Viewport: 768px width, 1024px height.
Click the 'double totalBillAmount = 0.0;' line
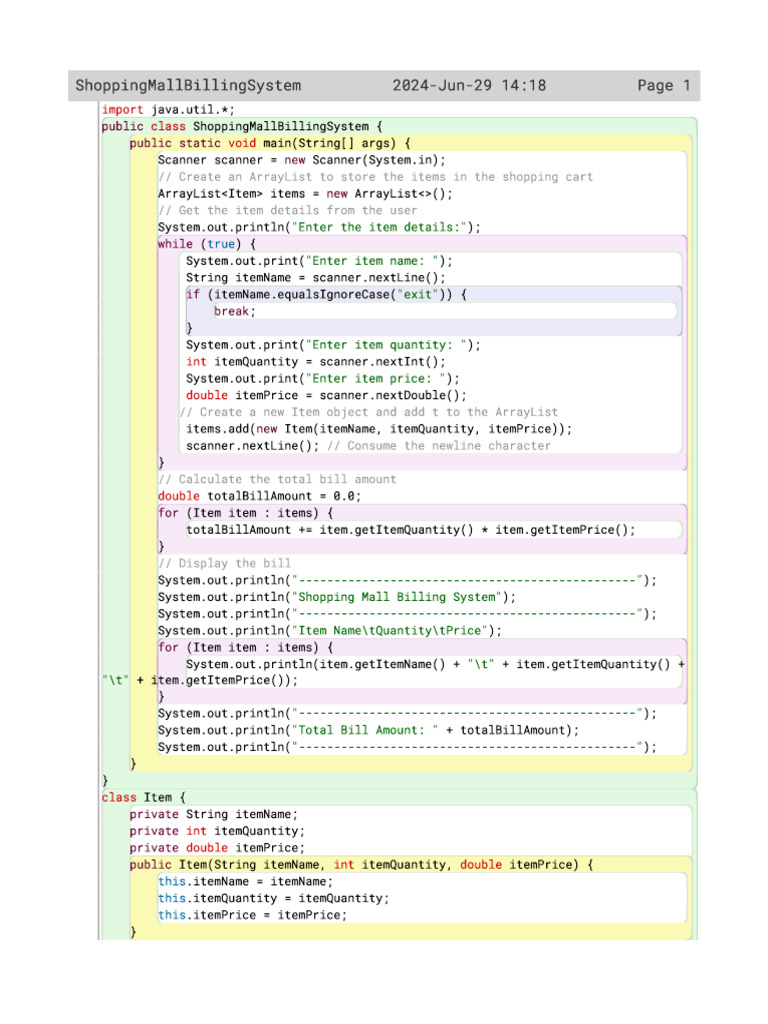[259, 496]
